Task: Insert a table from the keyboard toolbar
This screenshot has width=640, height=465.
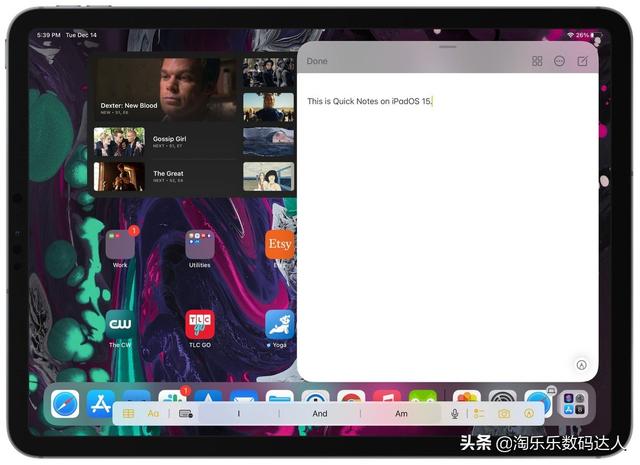Action: tap(129, 413)
